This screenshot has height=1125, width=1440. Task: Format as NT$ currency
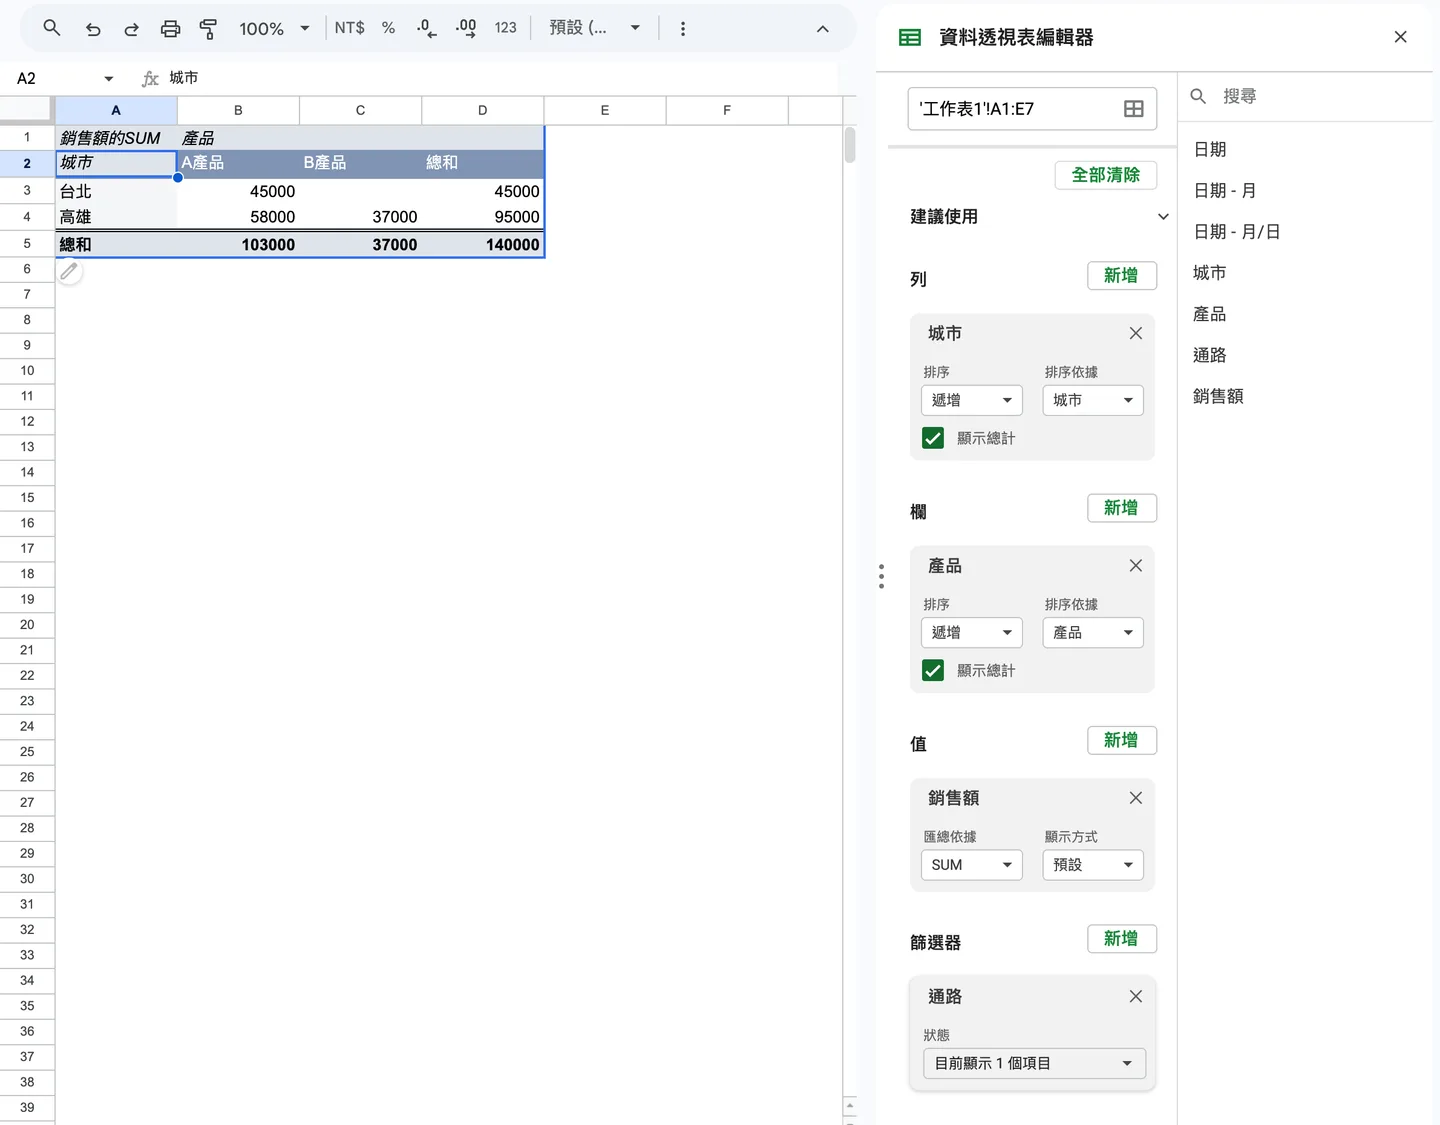coord(349,28)
